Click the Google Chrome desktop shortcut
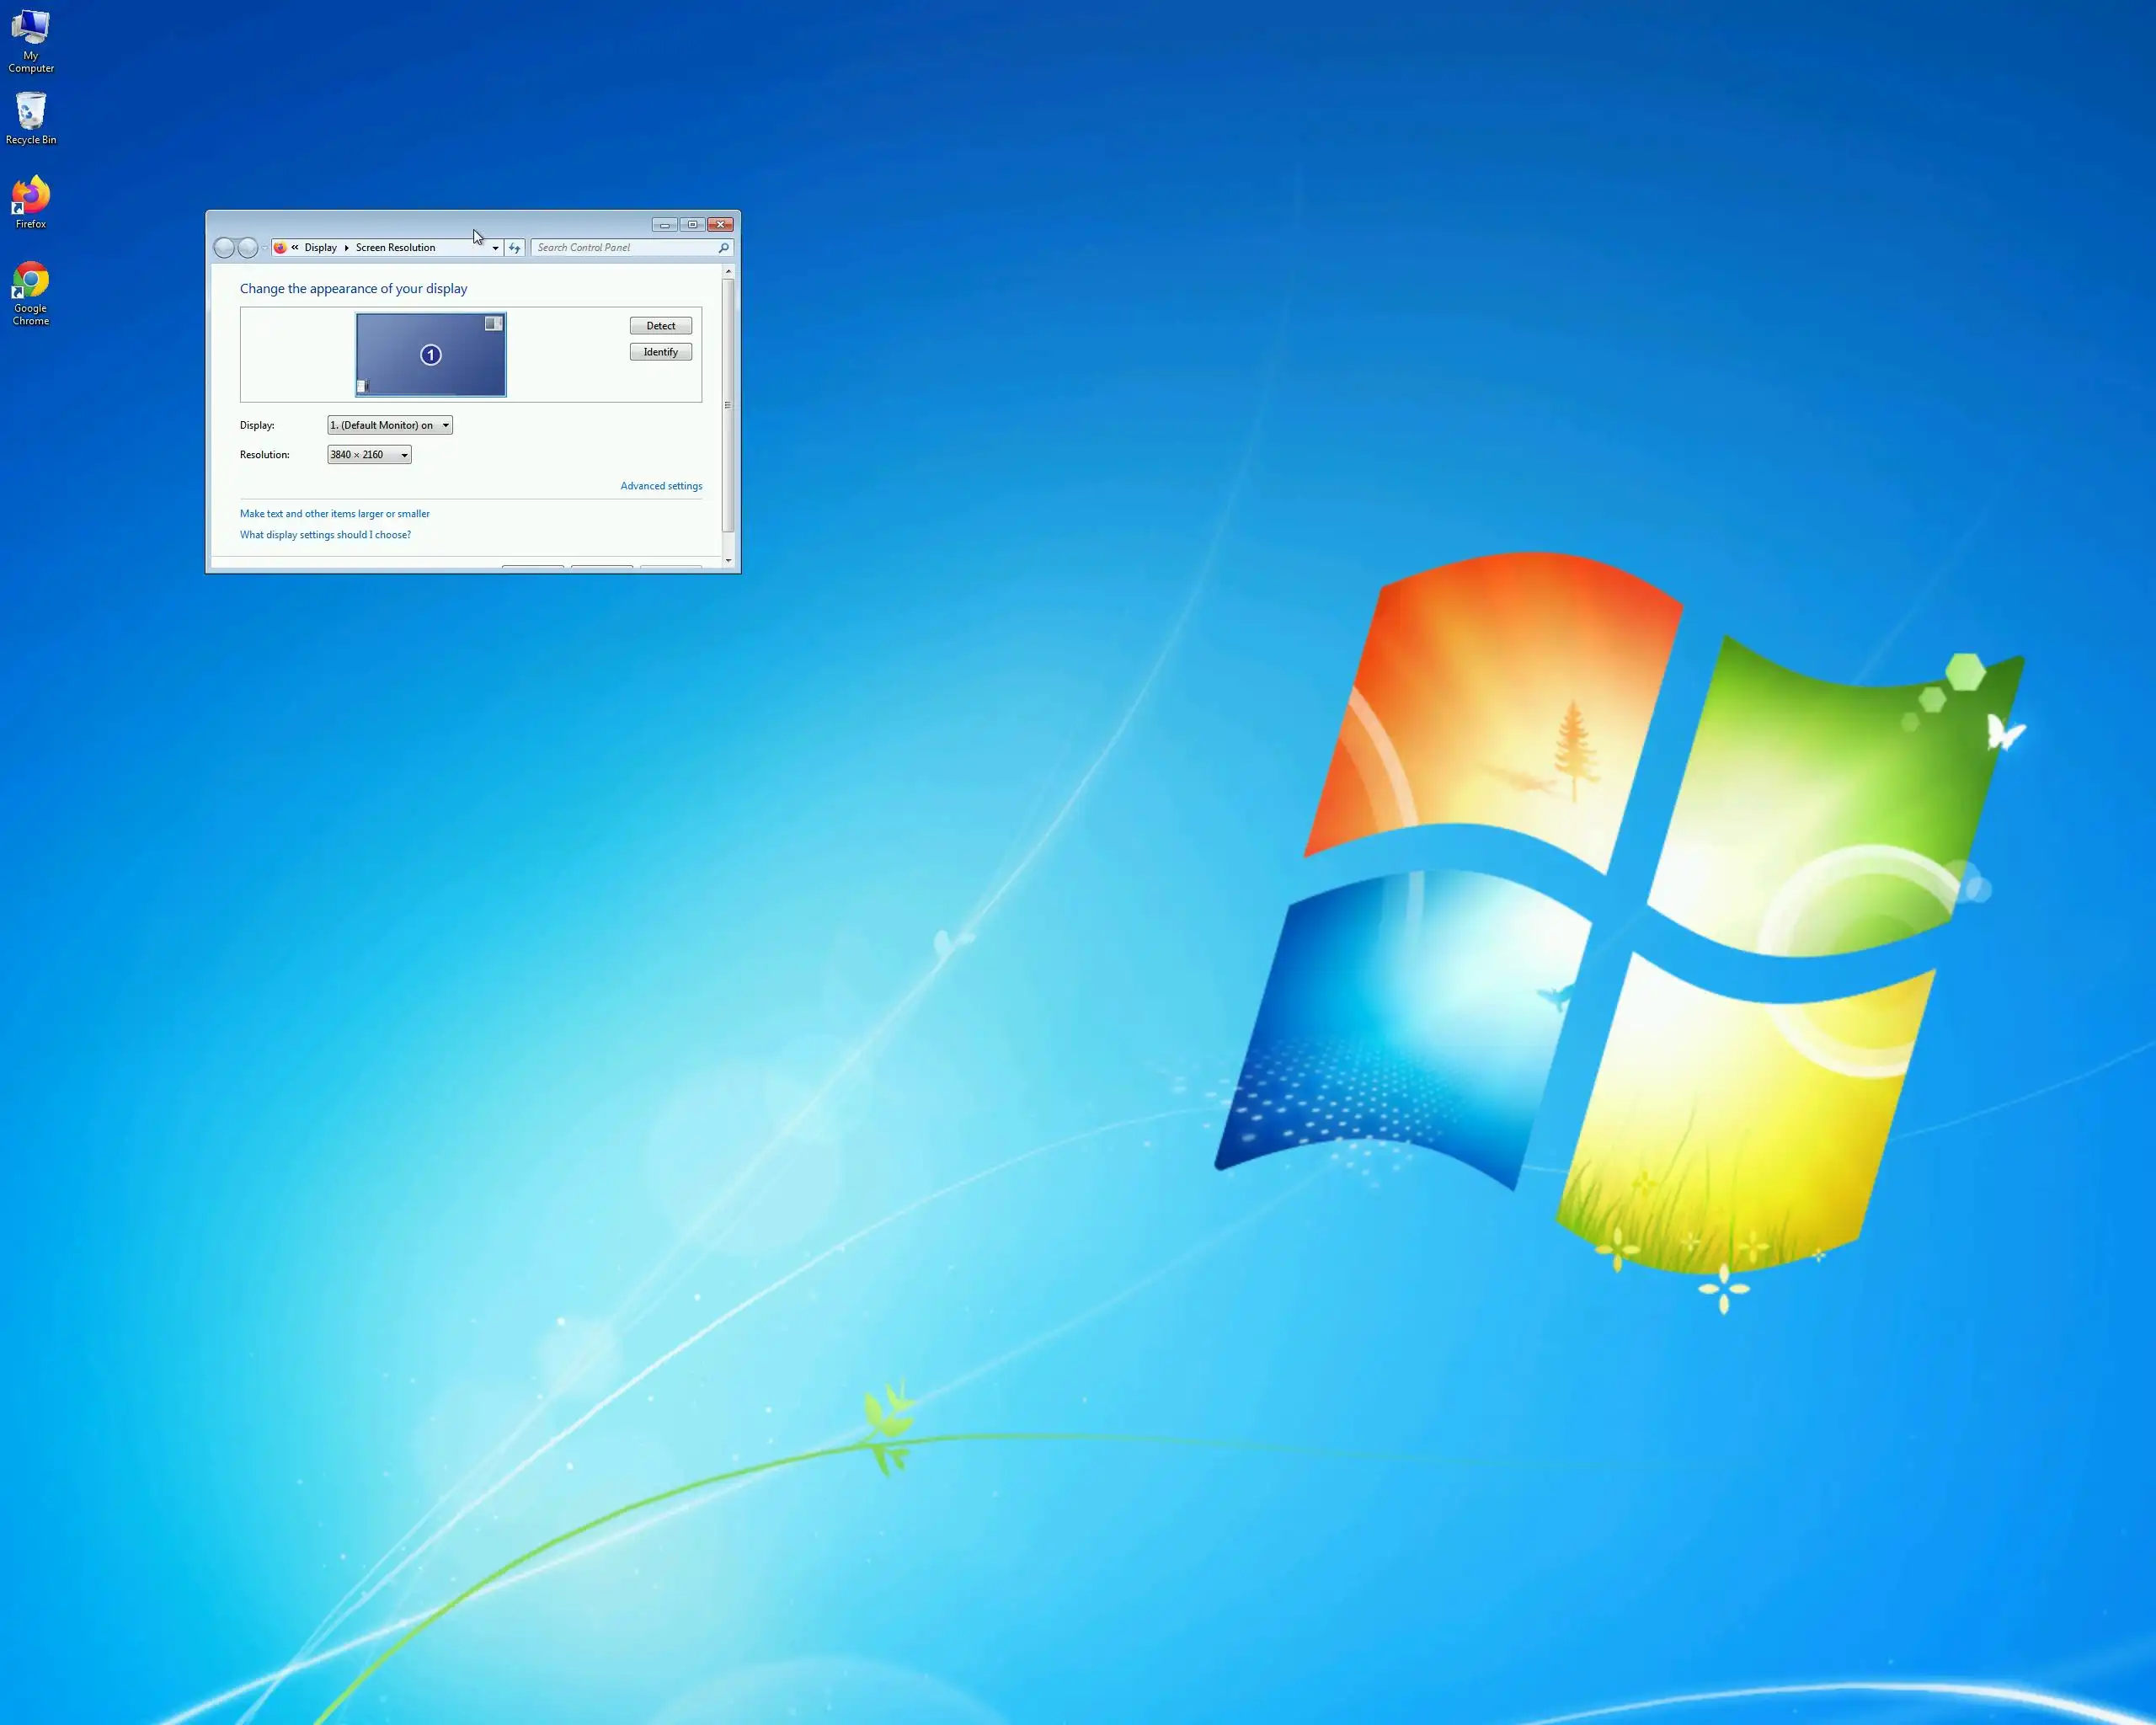The height and width of the screenshot is (1725, 2156). [31, 281]
